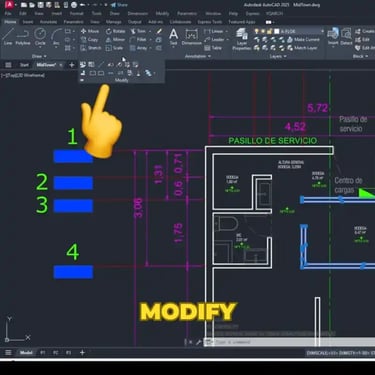The height and width of the screenshot is (375, 375).
Task: Click the Erase pencil icon
Action: point(159,31)
